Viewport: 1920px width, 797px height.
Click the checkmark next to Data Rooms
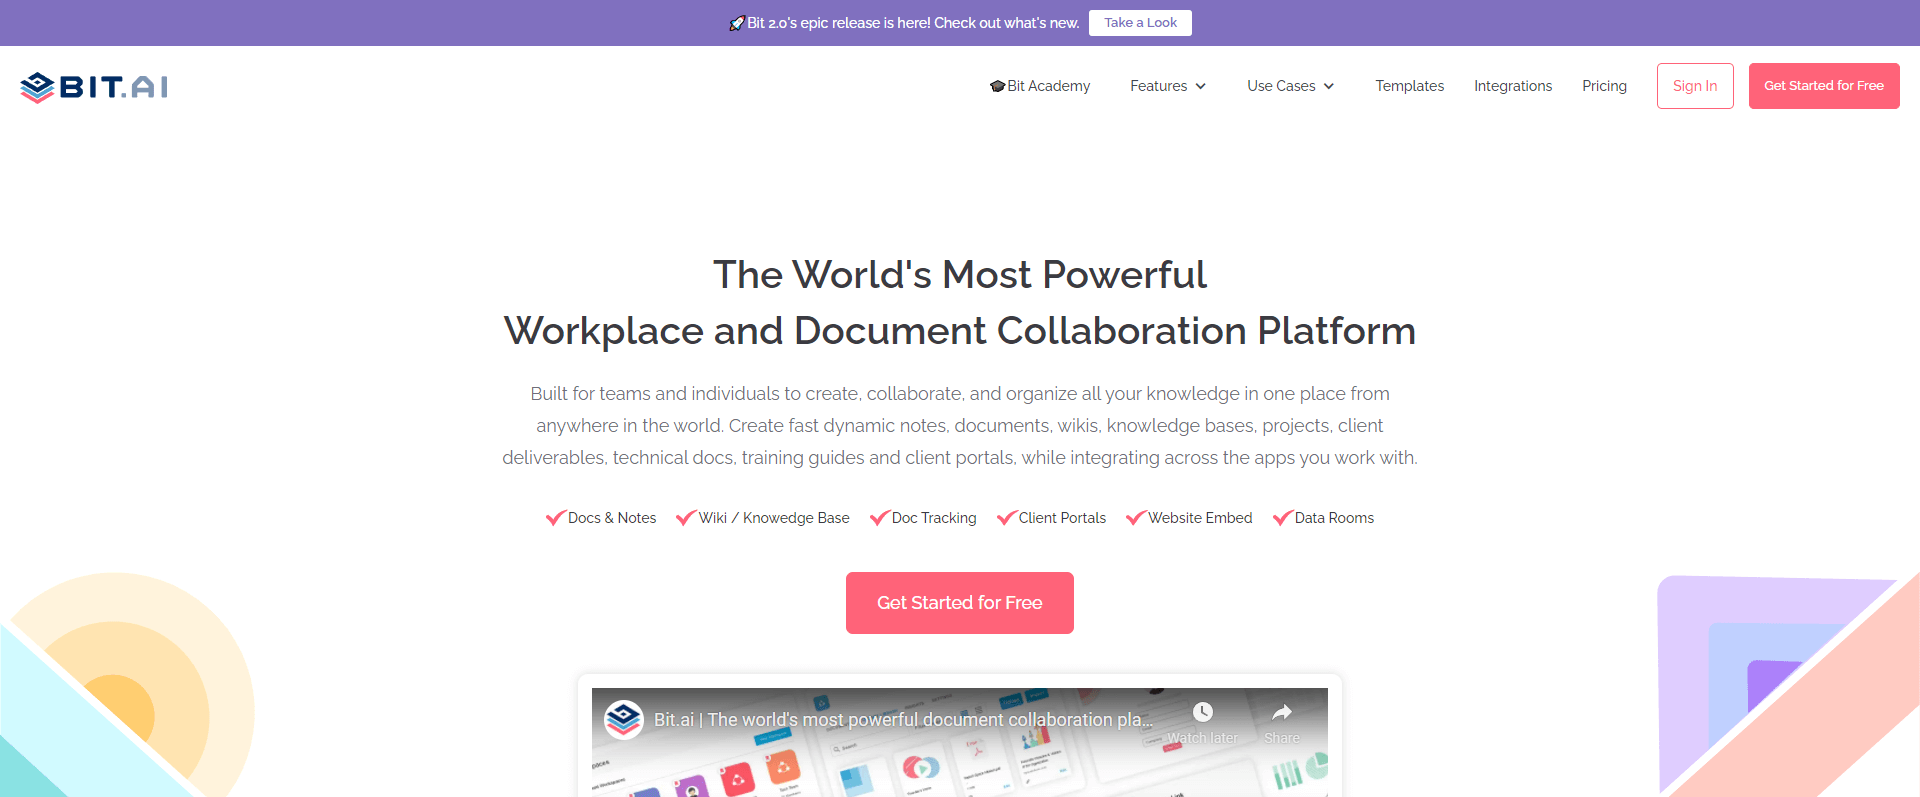pyautogui.click(x=1283, y=518)
